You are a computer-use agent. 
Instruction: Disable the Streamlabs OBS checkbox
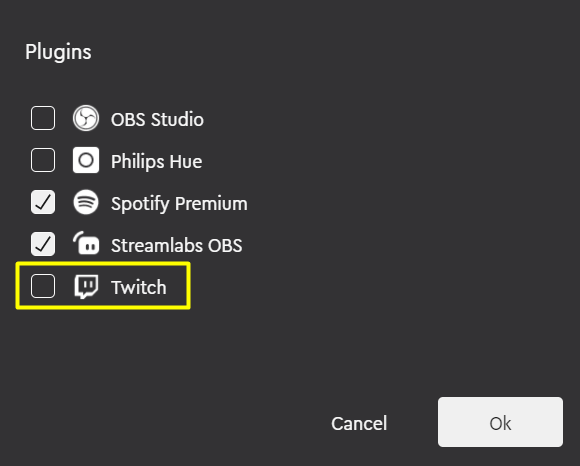coord(43,244)
